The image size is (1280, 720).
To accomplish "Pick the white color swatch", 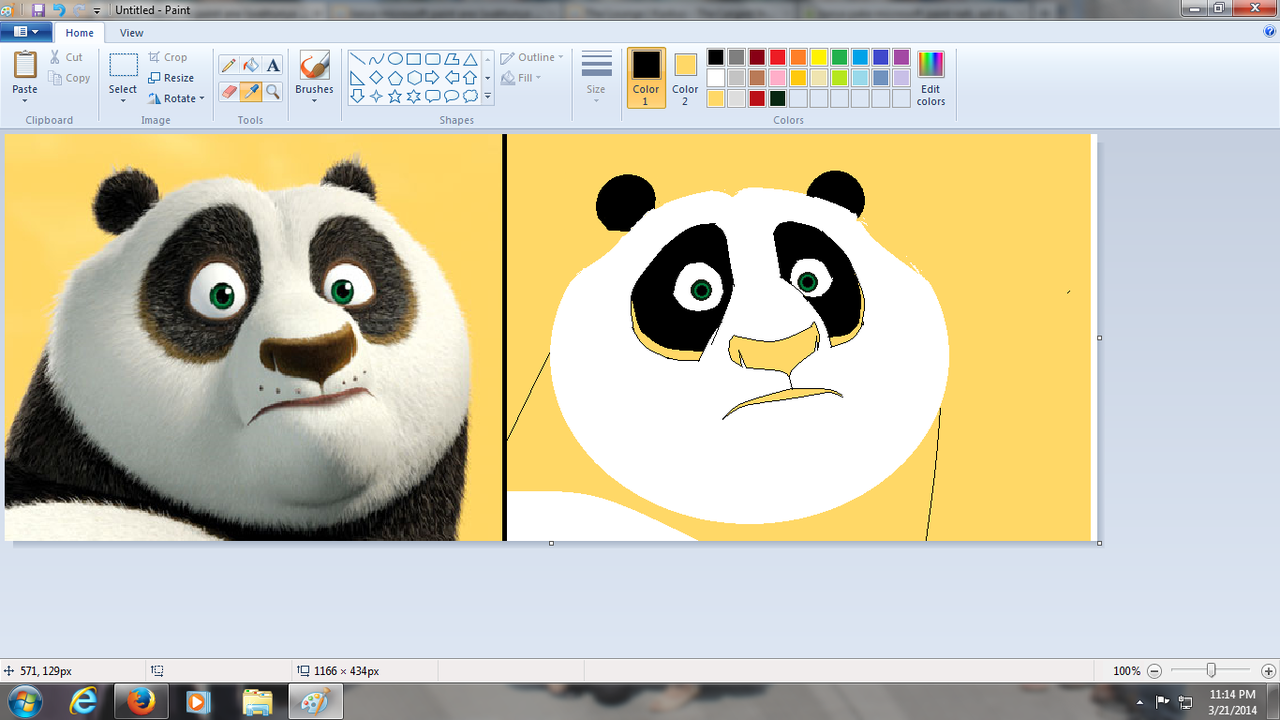I will 715,78.
